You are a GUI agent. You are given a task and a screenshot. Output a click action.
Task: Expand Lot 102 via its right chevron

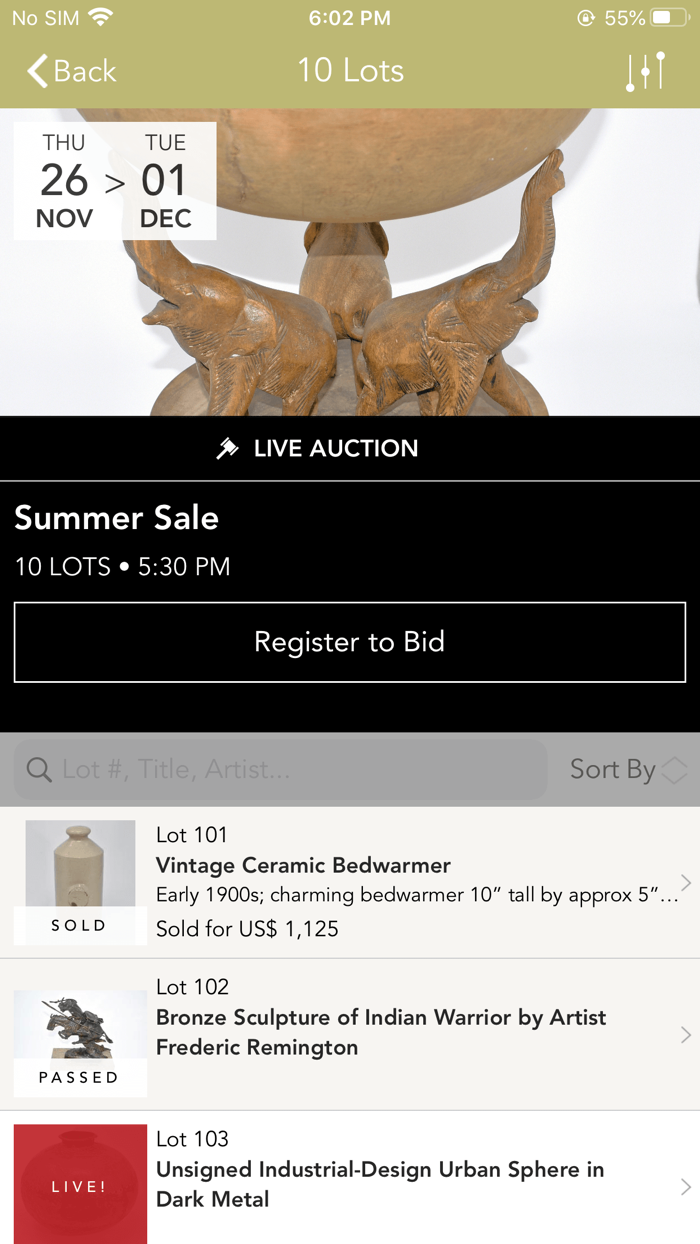coord(684,1034)
